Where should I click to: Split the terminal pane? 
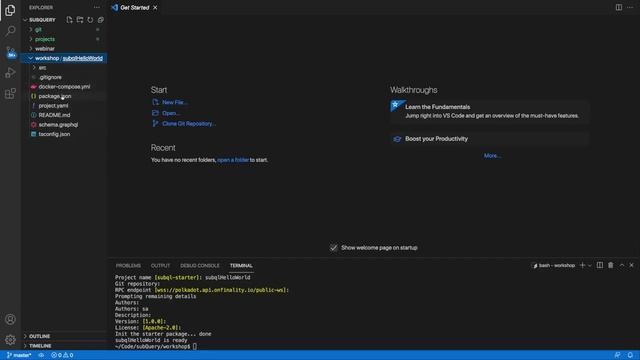coord(600,265)
